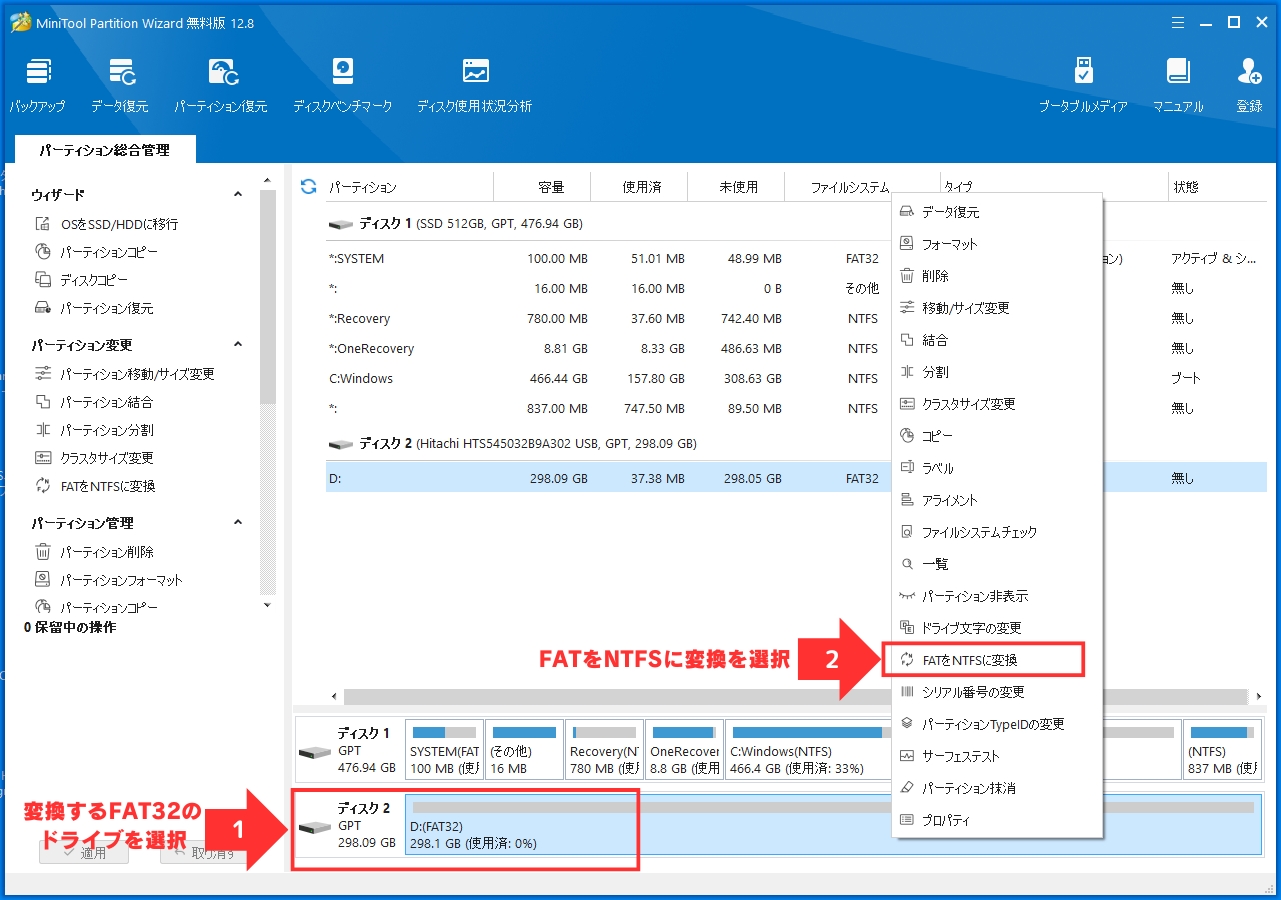This screenshot has width=1281, height=900.
Task: Select ラベル in the context menu
Action: 997,468
